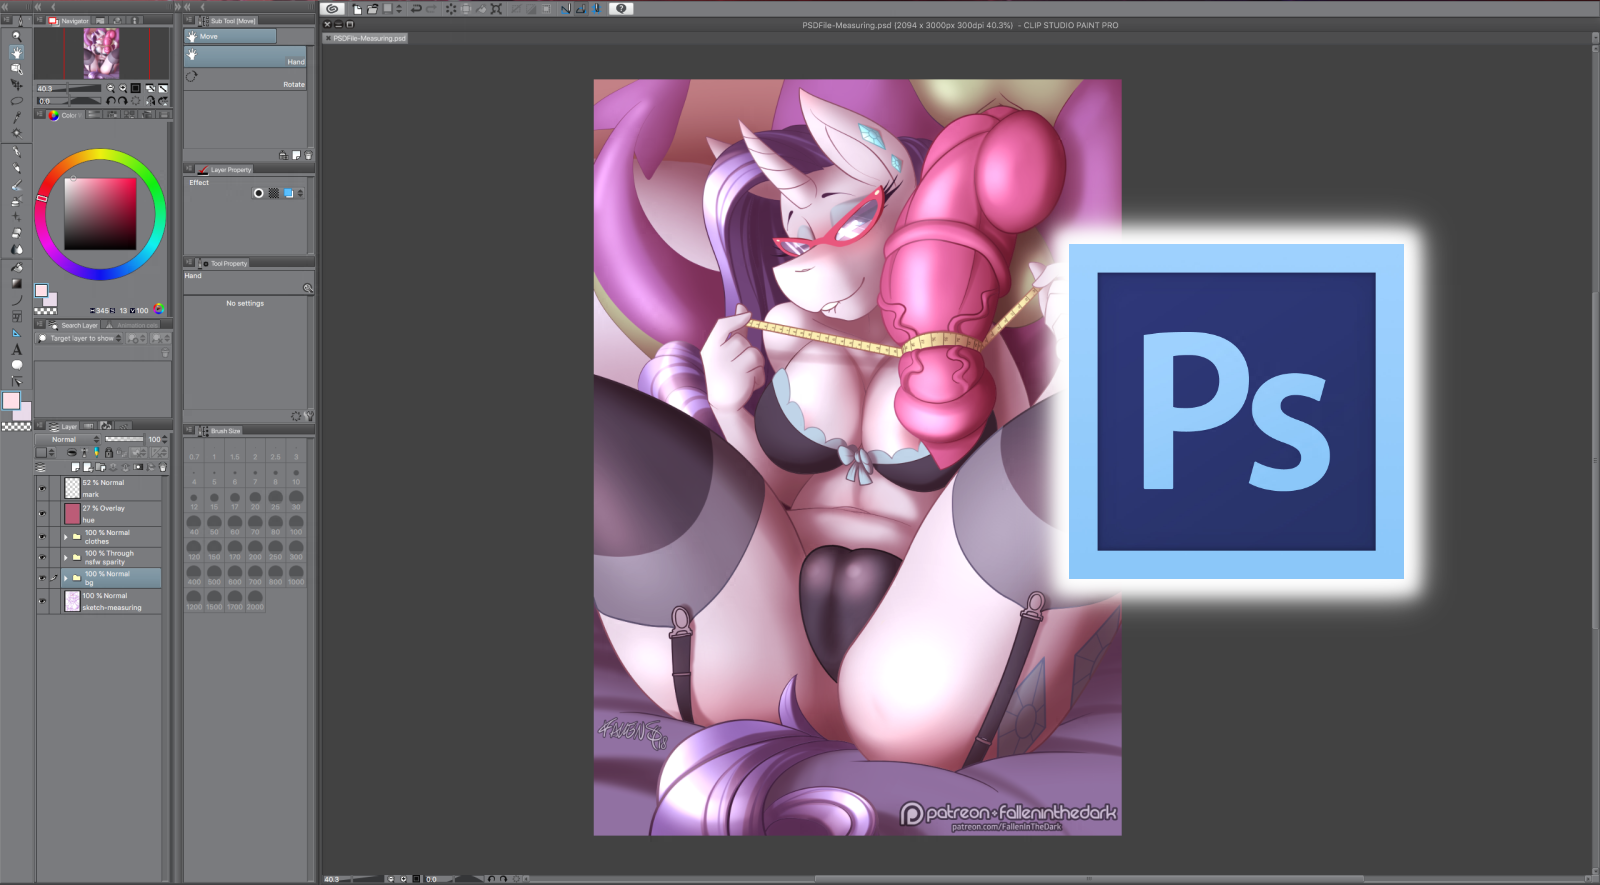Screen dimensions: 1600x885
Task: Select the Eyedropper tool
Action: pos(16,117)
